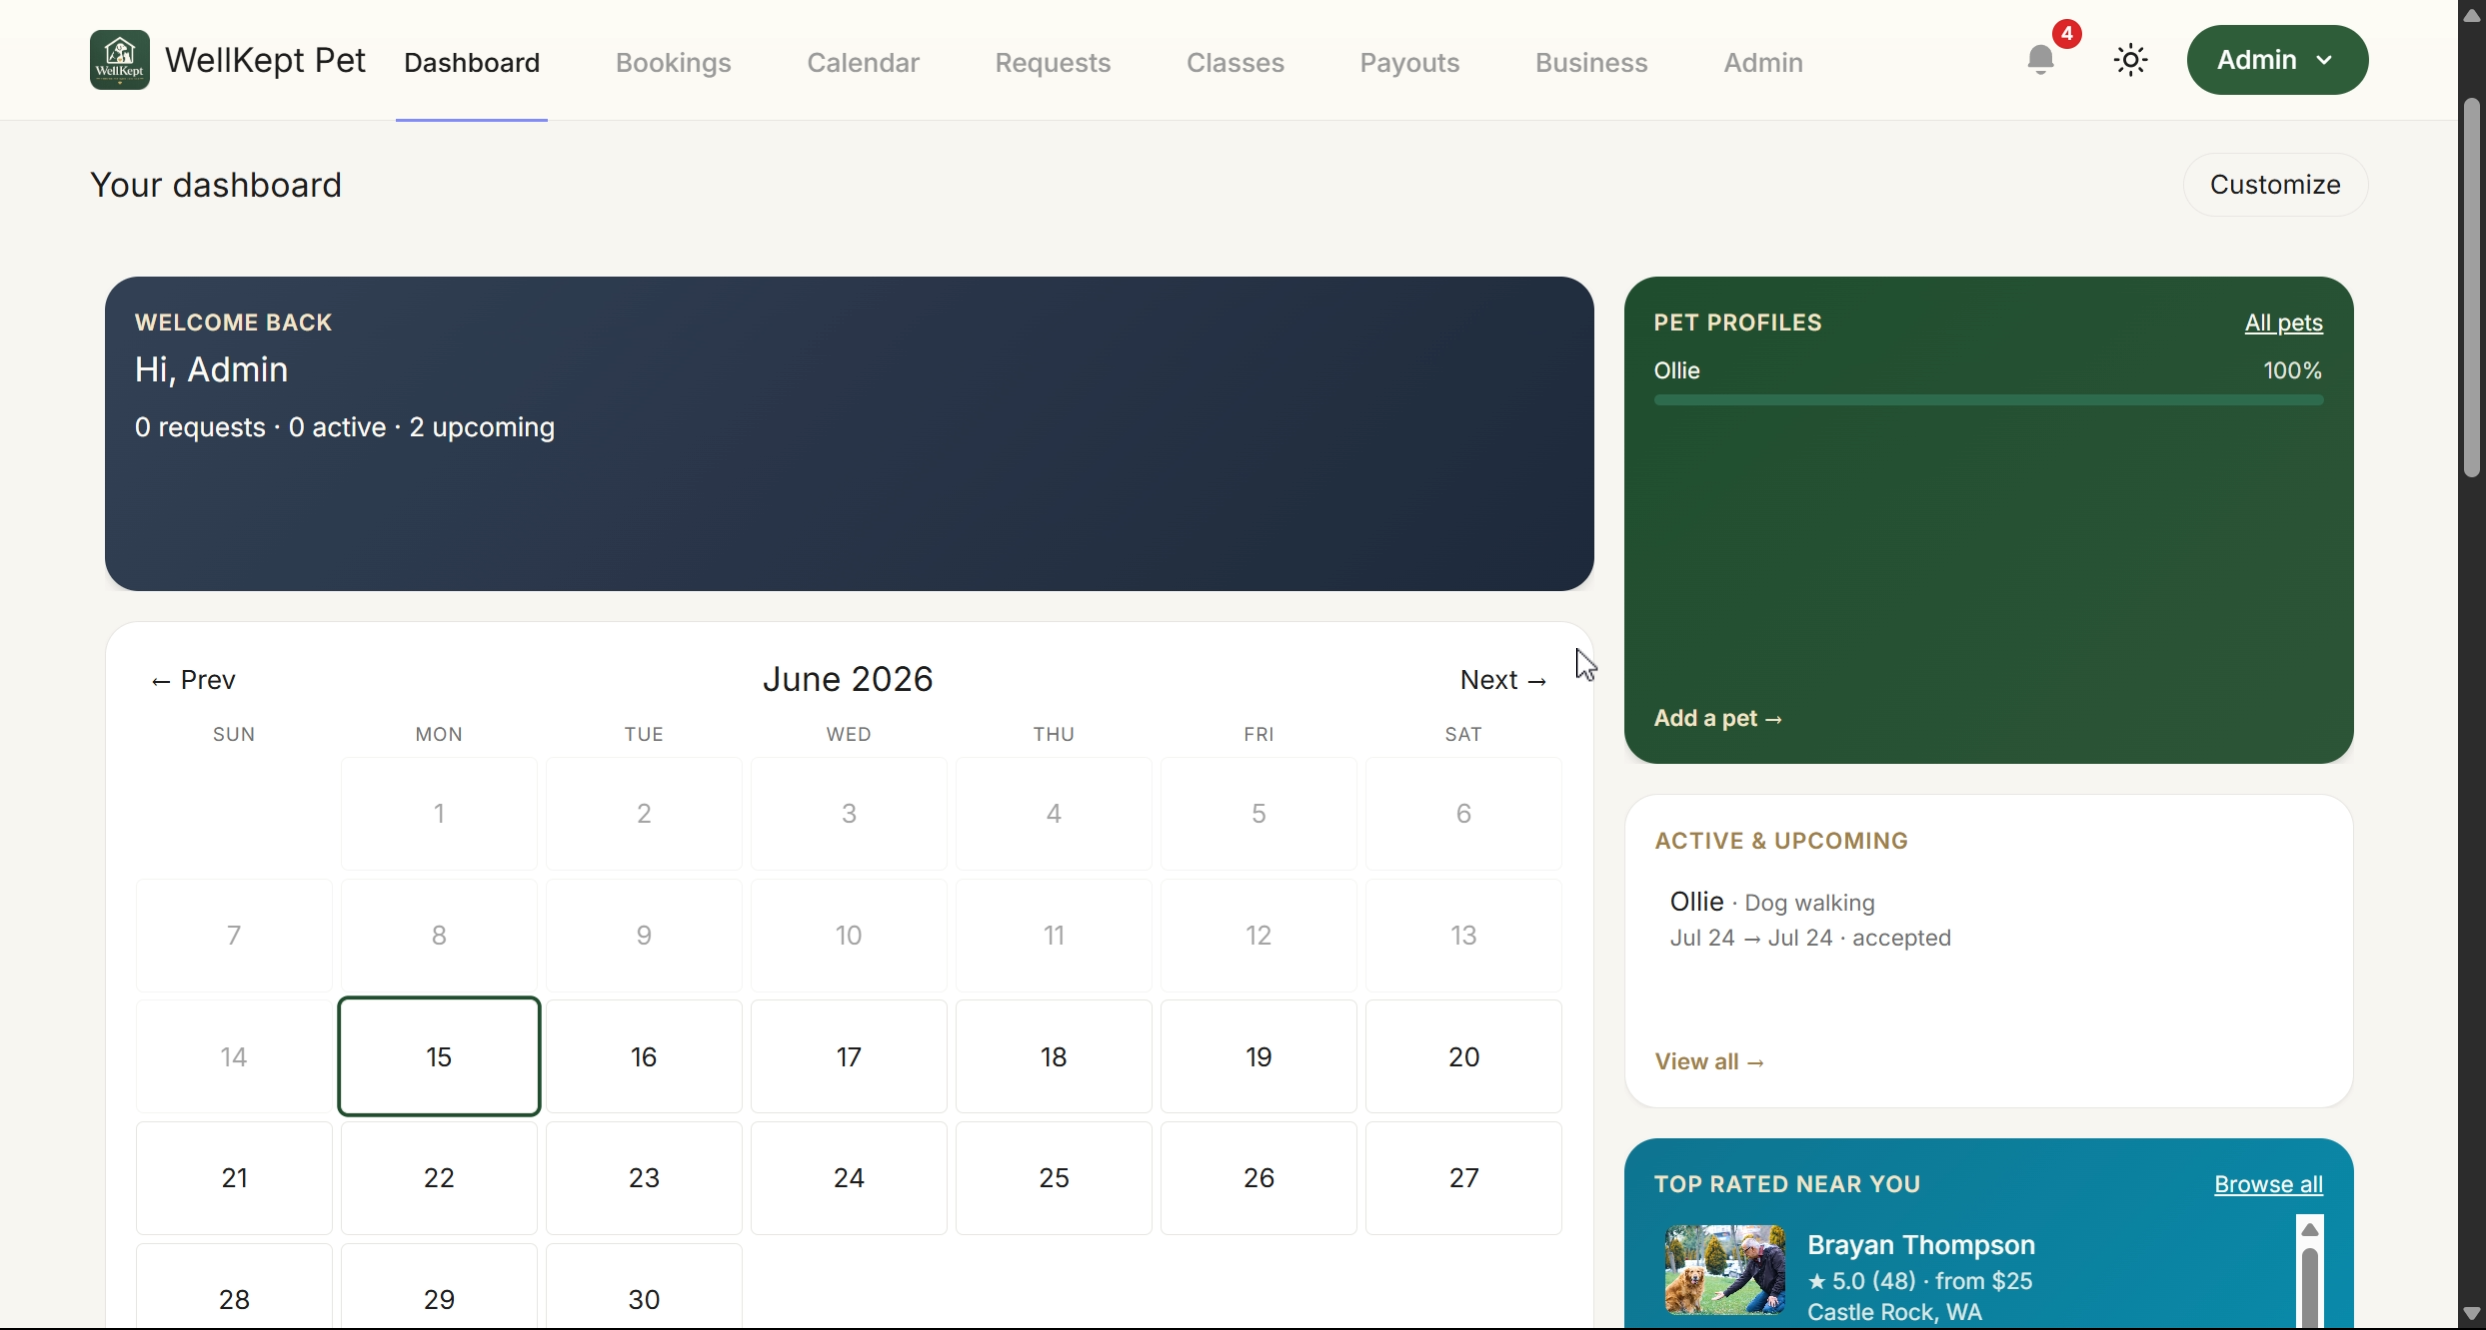Go to the Business tab
Image resolution: width=2486 pixels, height=1330 pixels.
pos(1591,62)
